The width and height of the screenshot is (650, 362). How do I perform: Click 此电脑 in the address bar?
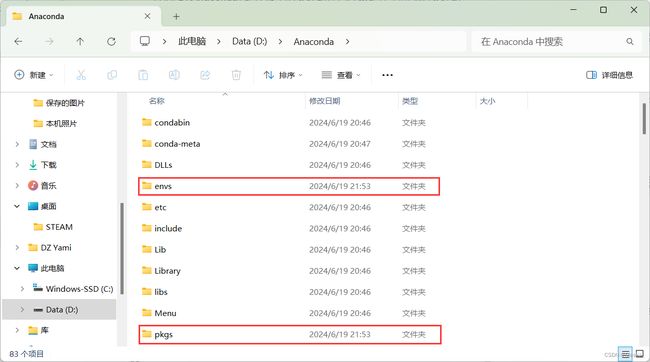coord(192,41)
